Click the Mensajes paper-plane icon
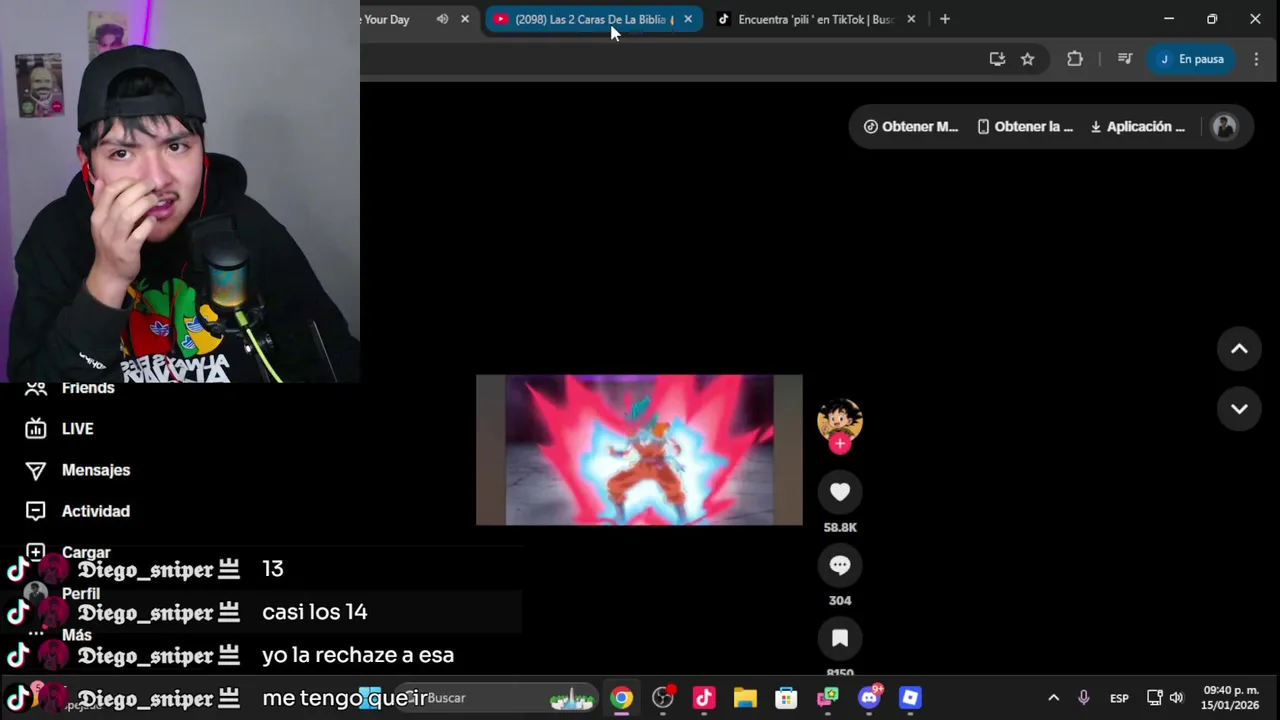 pyautogui.click(x=36, y=470)
